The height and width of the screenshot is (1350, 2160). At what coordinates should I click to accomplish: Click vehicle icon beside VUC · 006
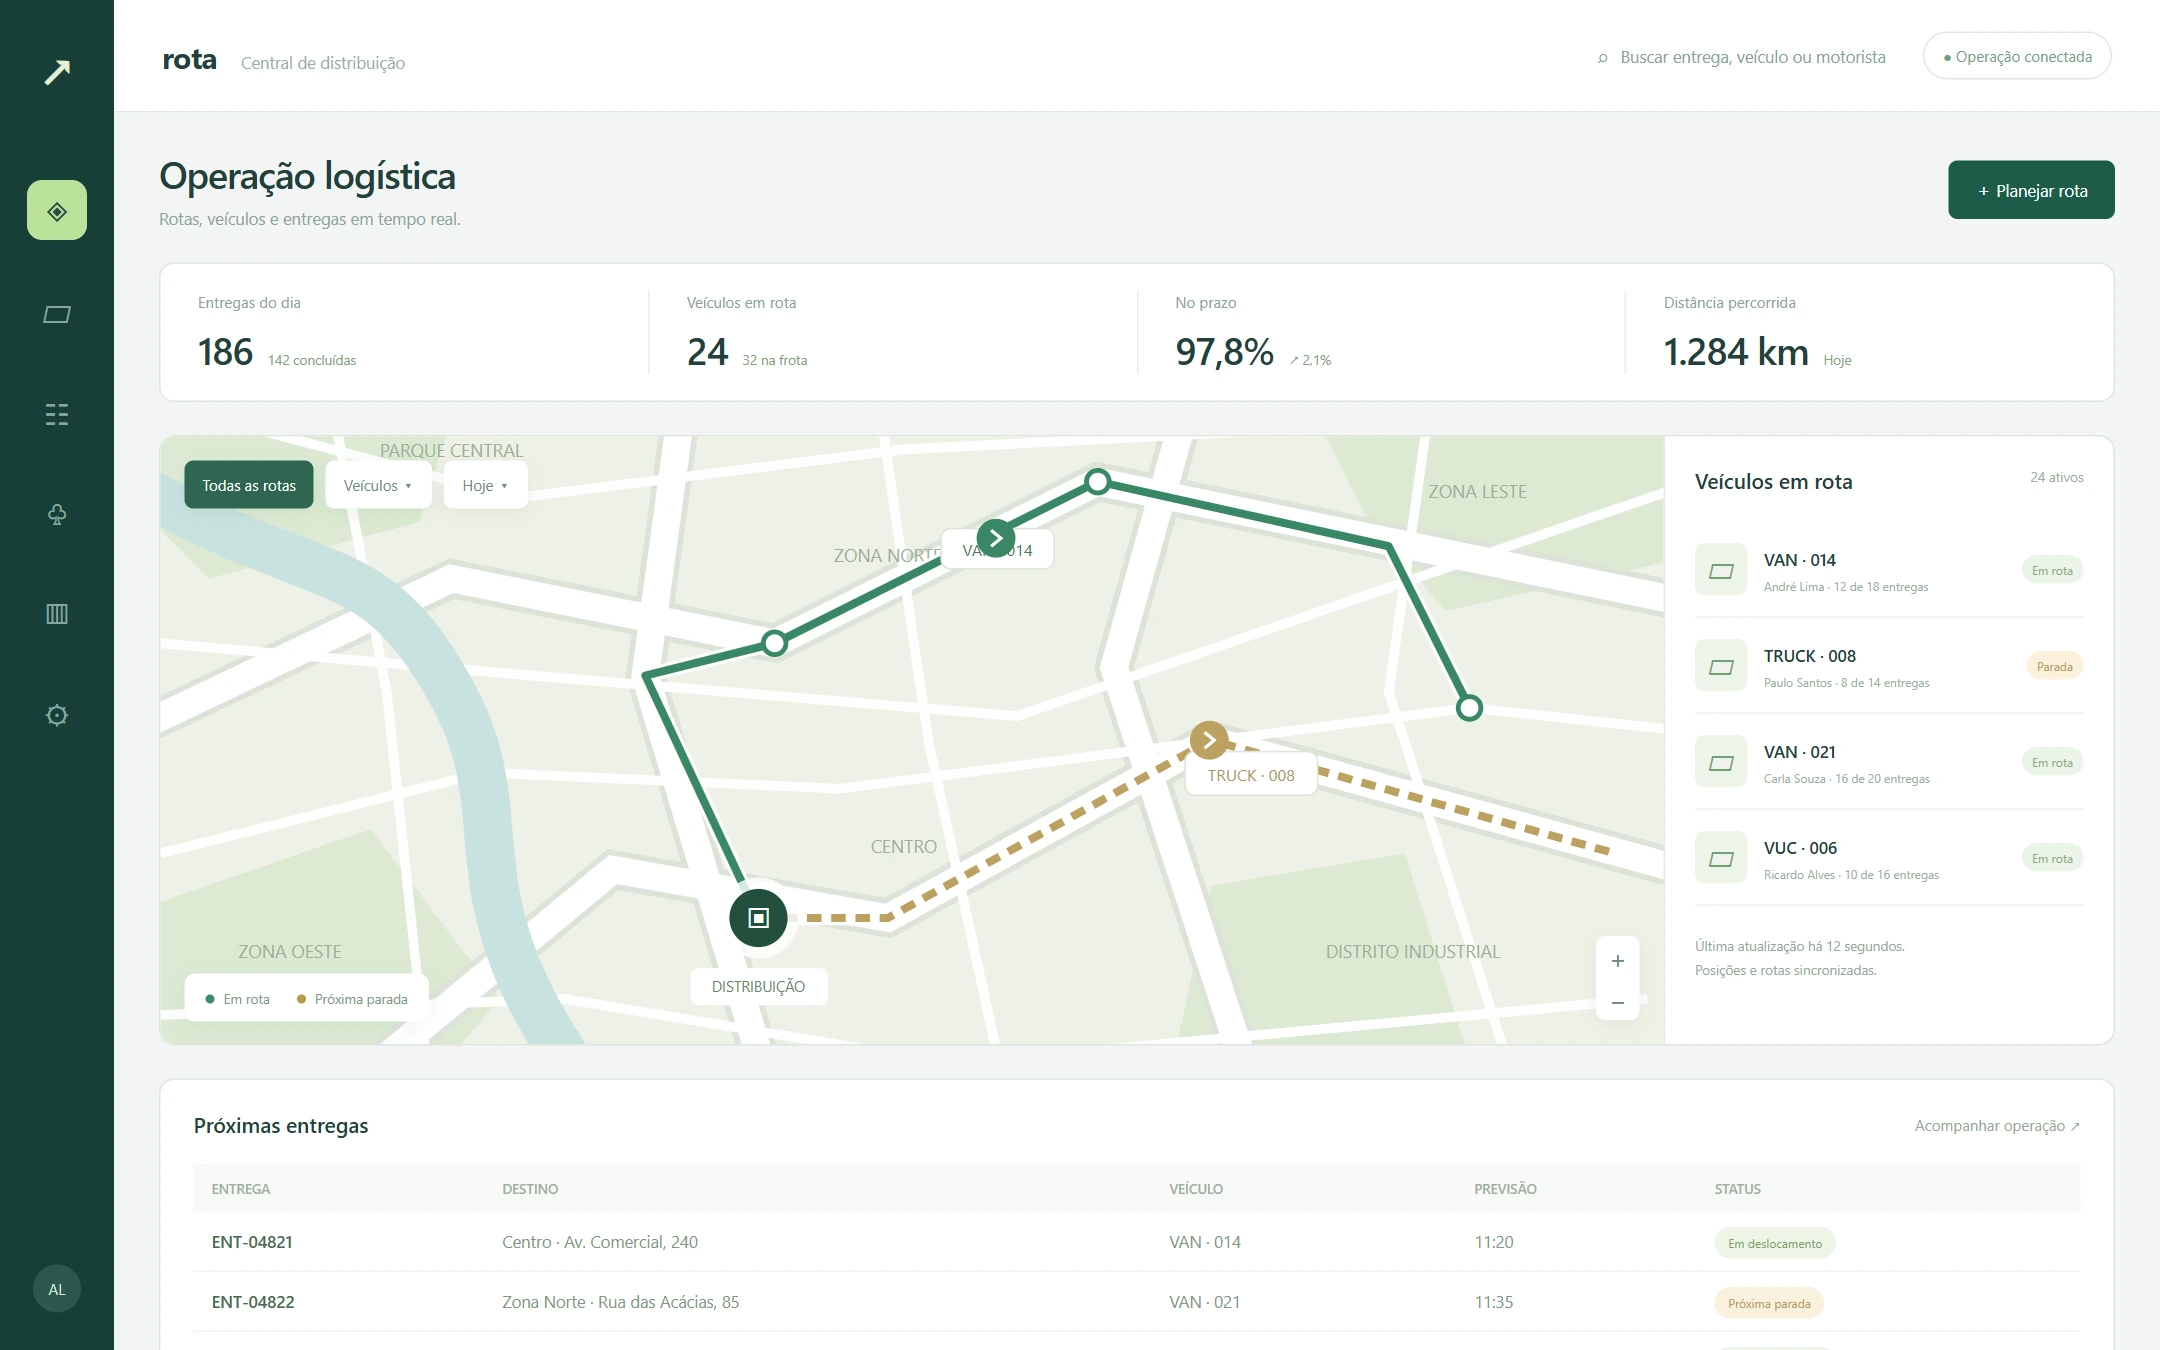tap(1721, 858)
